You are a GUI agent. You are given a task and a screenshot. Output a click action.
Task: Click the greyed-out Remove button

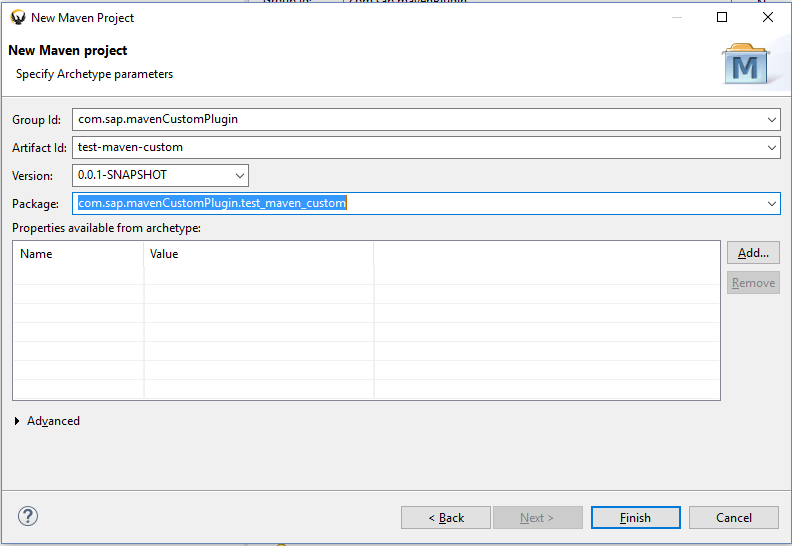click(x=753, y=283)
